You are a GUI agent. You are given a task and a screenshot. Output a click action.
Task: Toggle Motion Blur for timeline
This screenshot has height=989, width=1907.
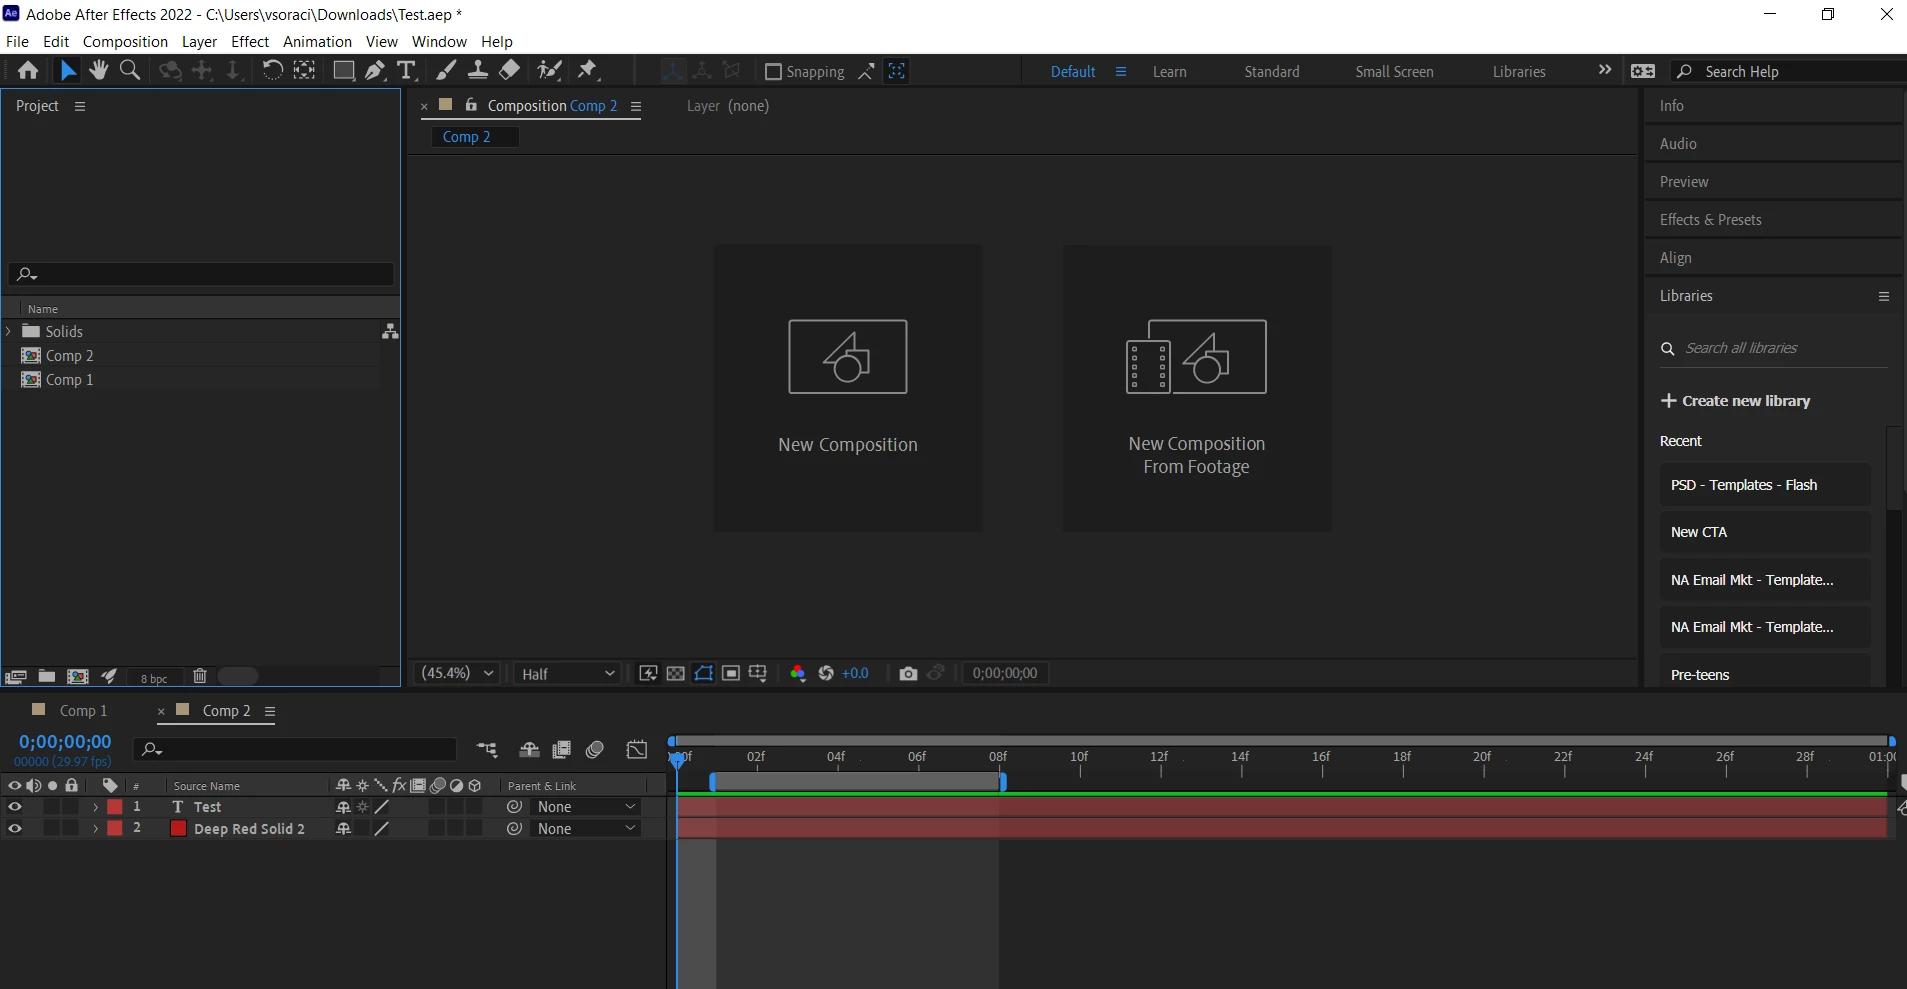(x=596, y=750)
